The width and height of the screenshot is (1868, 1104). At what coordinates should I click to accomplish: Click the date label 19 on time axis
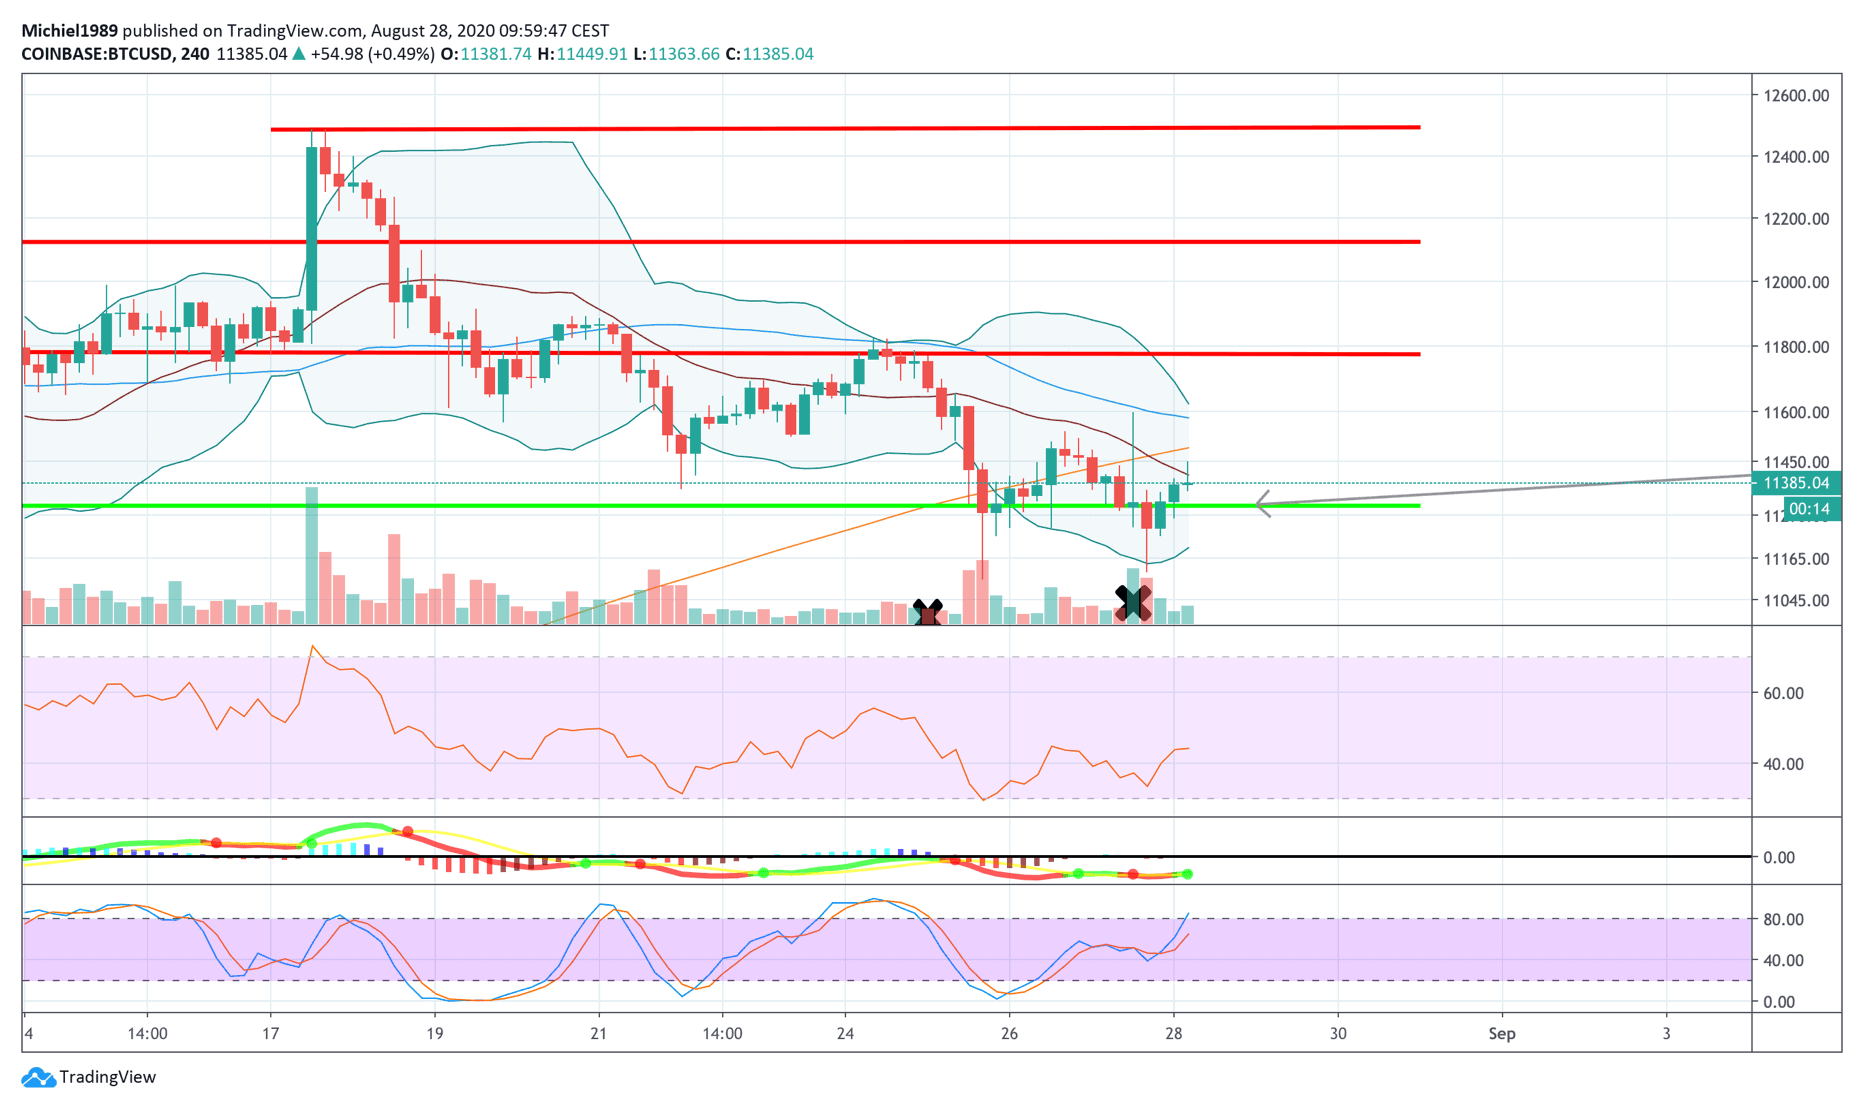coord(434,1033)
